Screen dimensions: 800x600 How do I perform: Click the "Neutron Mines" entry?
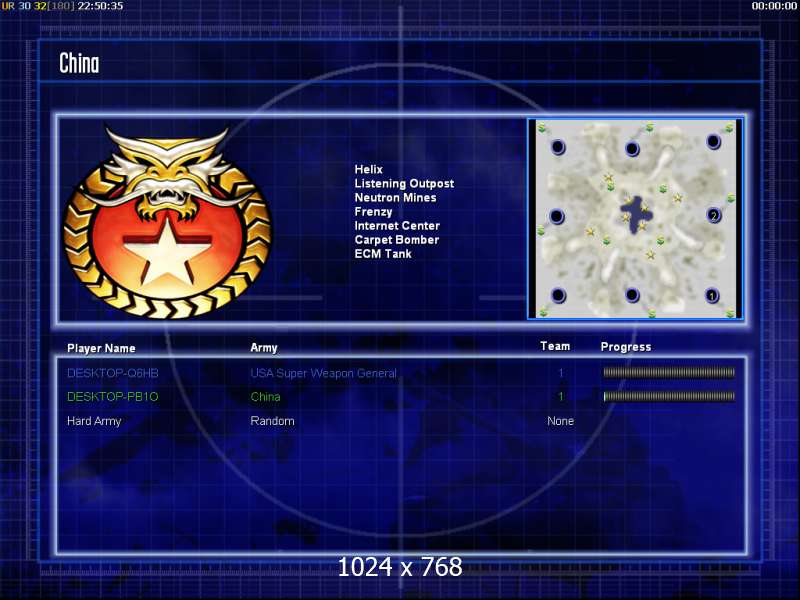pos(395,197)
